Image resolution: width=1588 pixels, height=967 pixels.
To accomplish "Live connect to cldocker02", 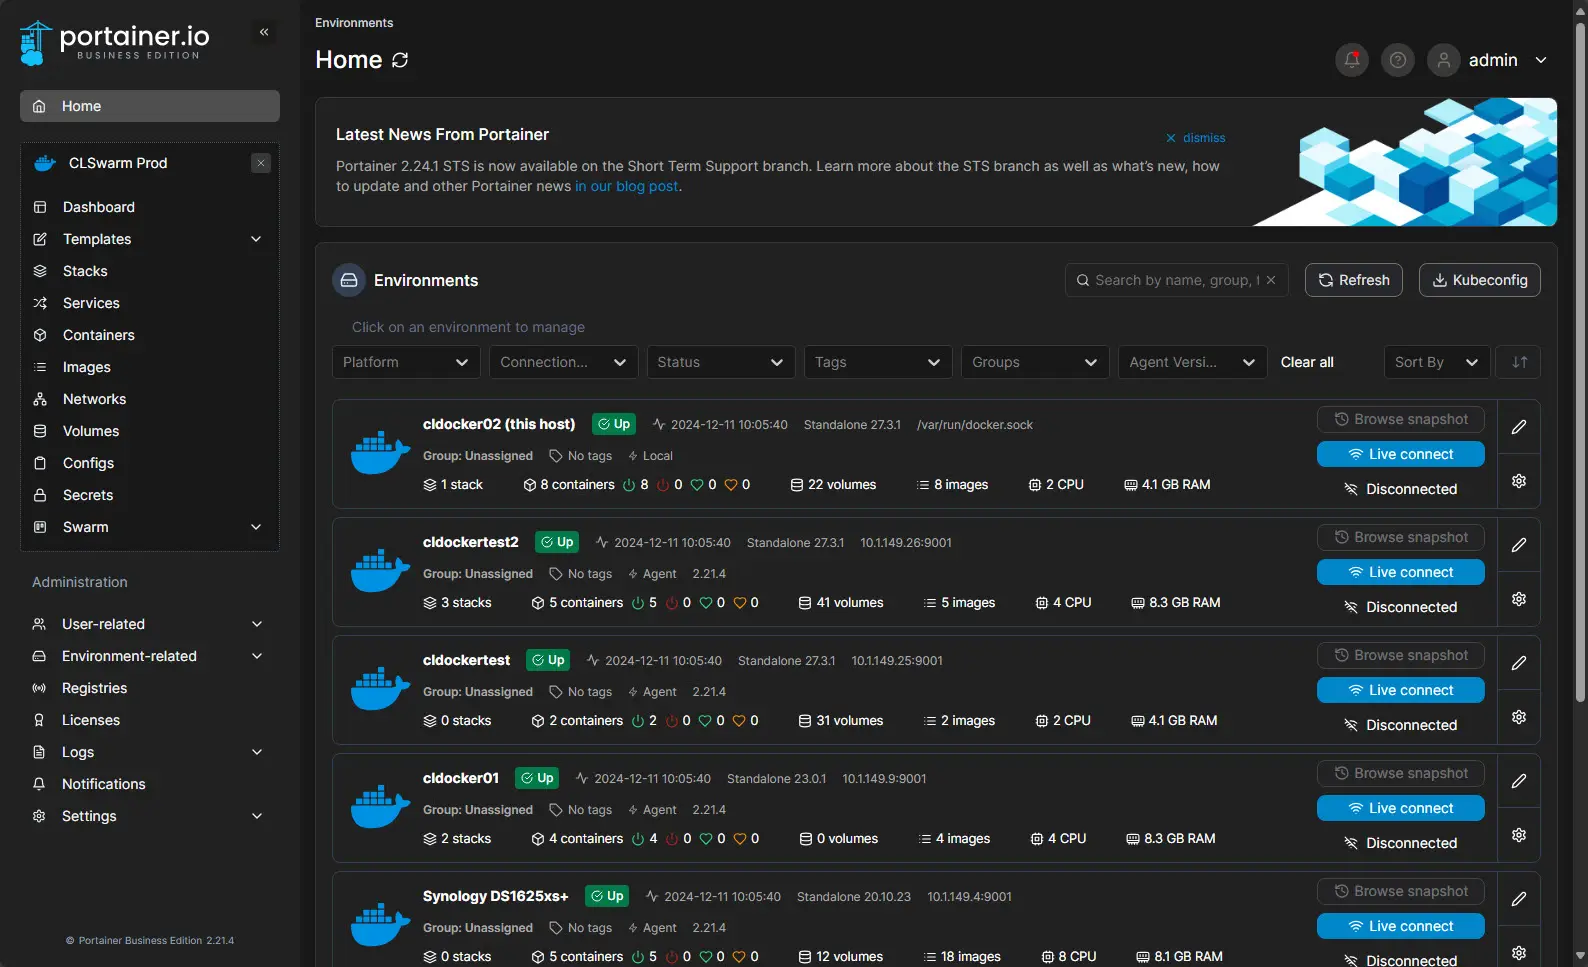I will click(x=1401, y=454).
